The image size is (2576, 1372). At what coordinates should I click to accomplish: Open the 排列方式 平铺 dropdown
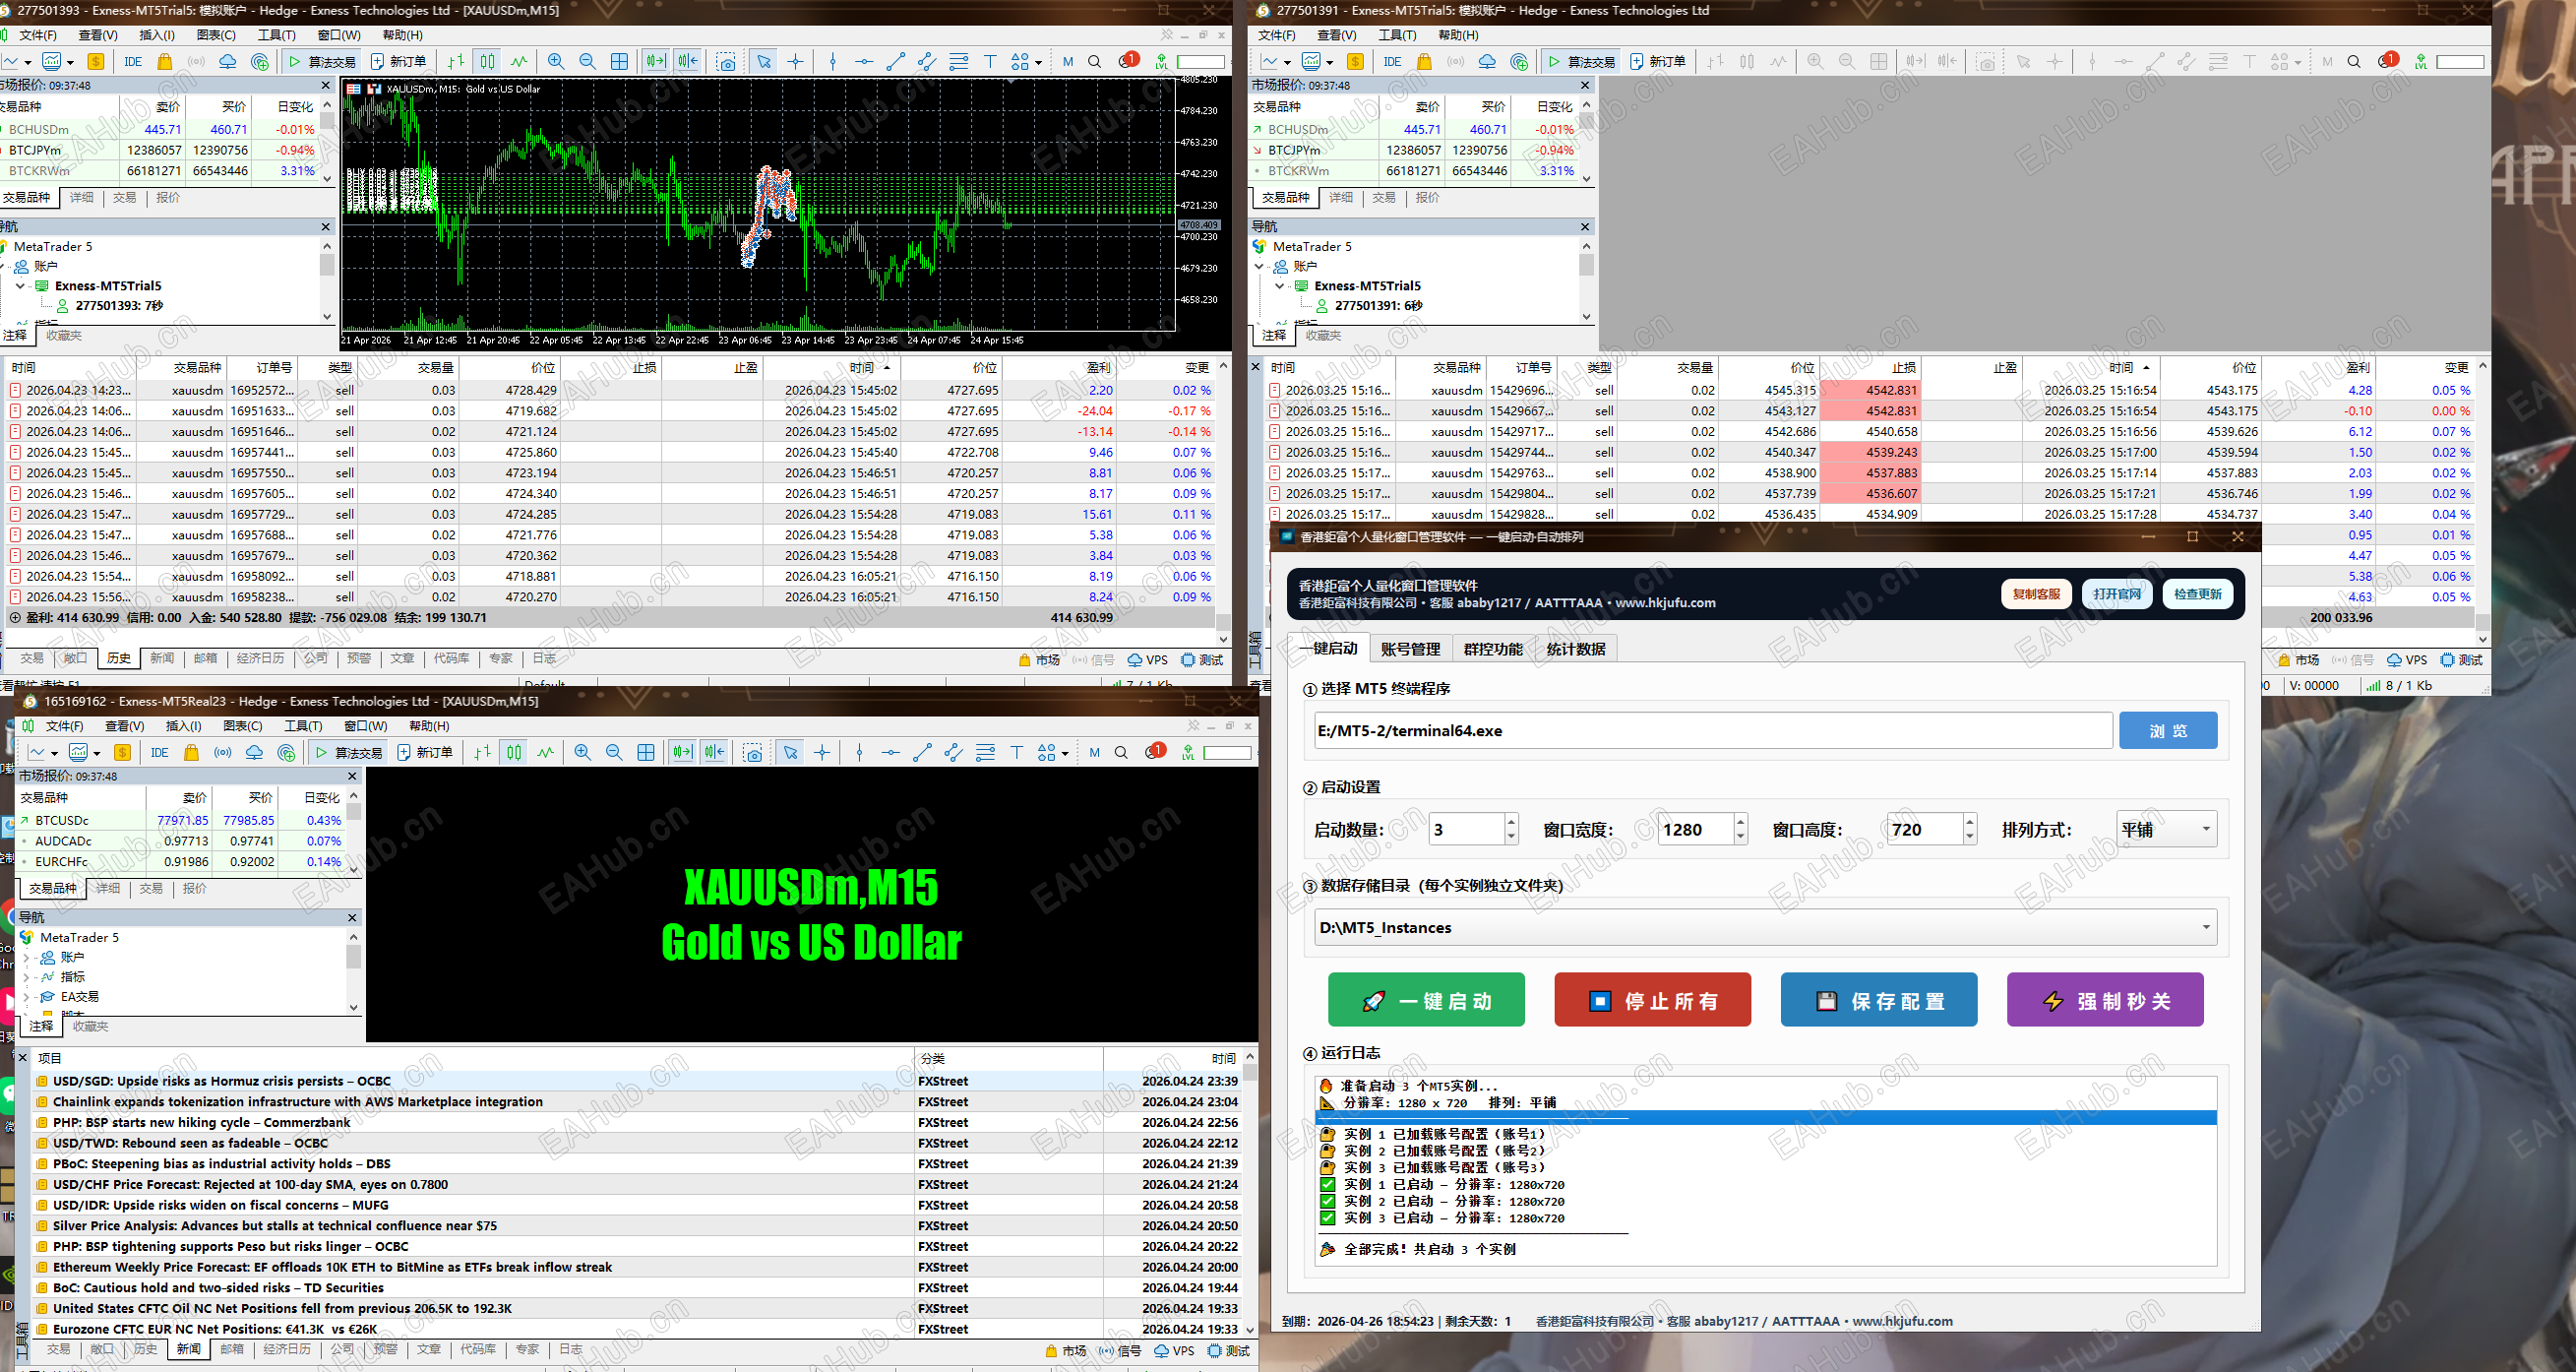[x=2166, y=830]
